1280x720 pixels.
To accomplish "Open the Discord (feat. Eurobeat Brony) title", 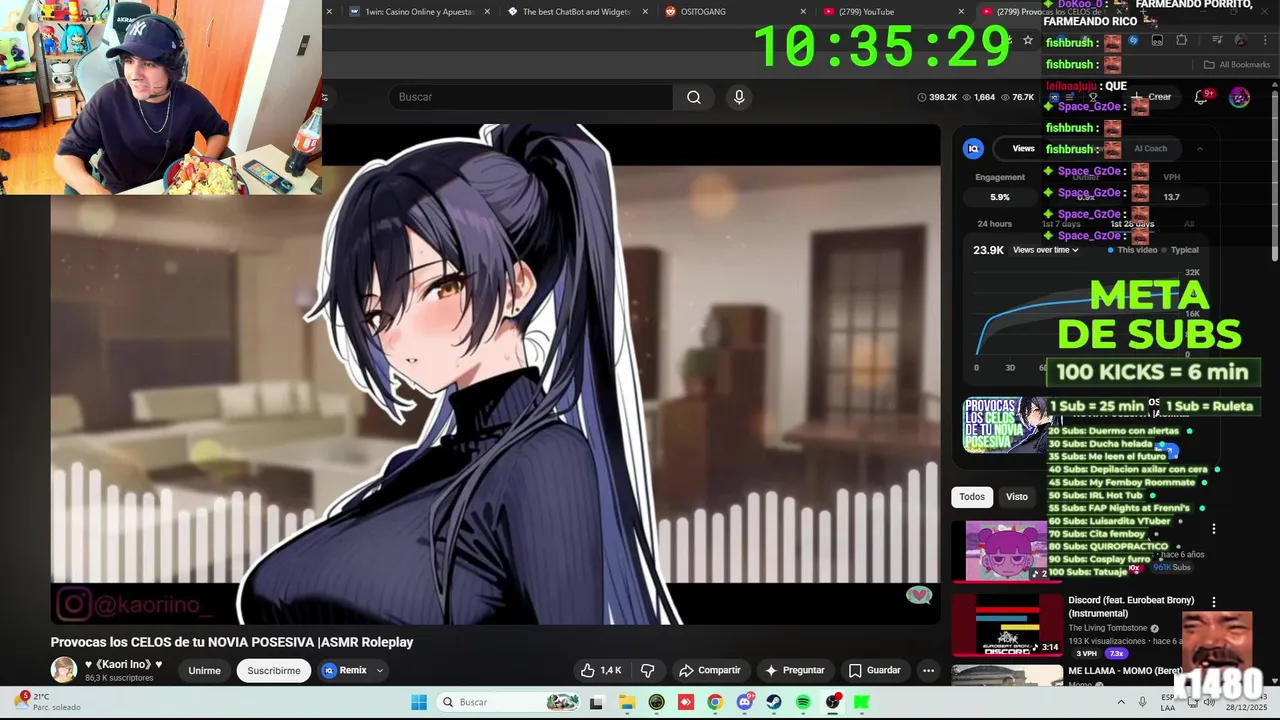I will (x=1131, y=607).
